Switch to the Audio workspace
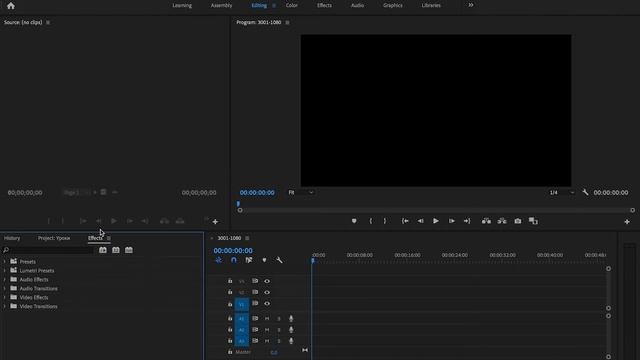This screenshot has width=640, height=360. (x=357, y=5)
